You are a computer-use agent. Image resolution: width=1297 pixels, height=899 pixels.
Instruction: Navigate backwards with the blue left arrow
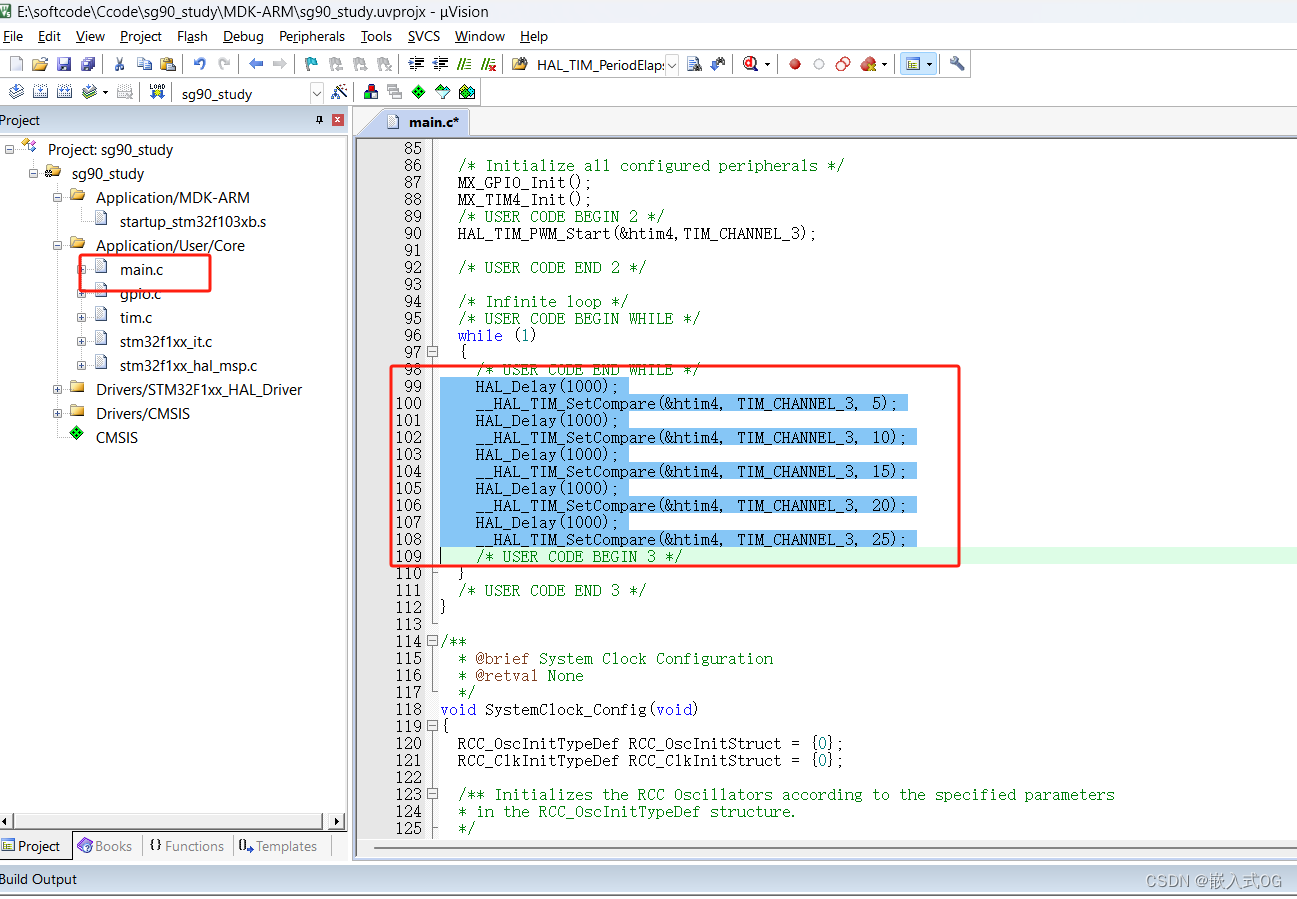point(256,64)
